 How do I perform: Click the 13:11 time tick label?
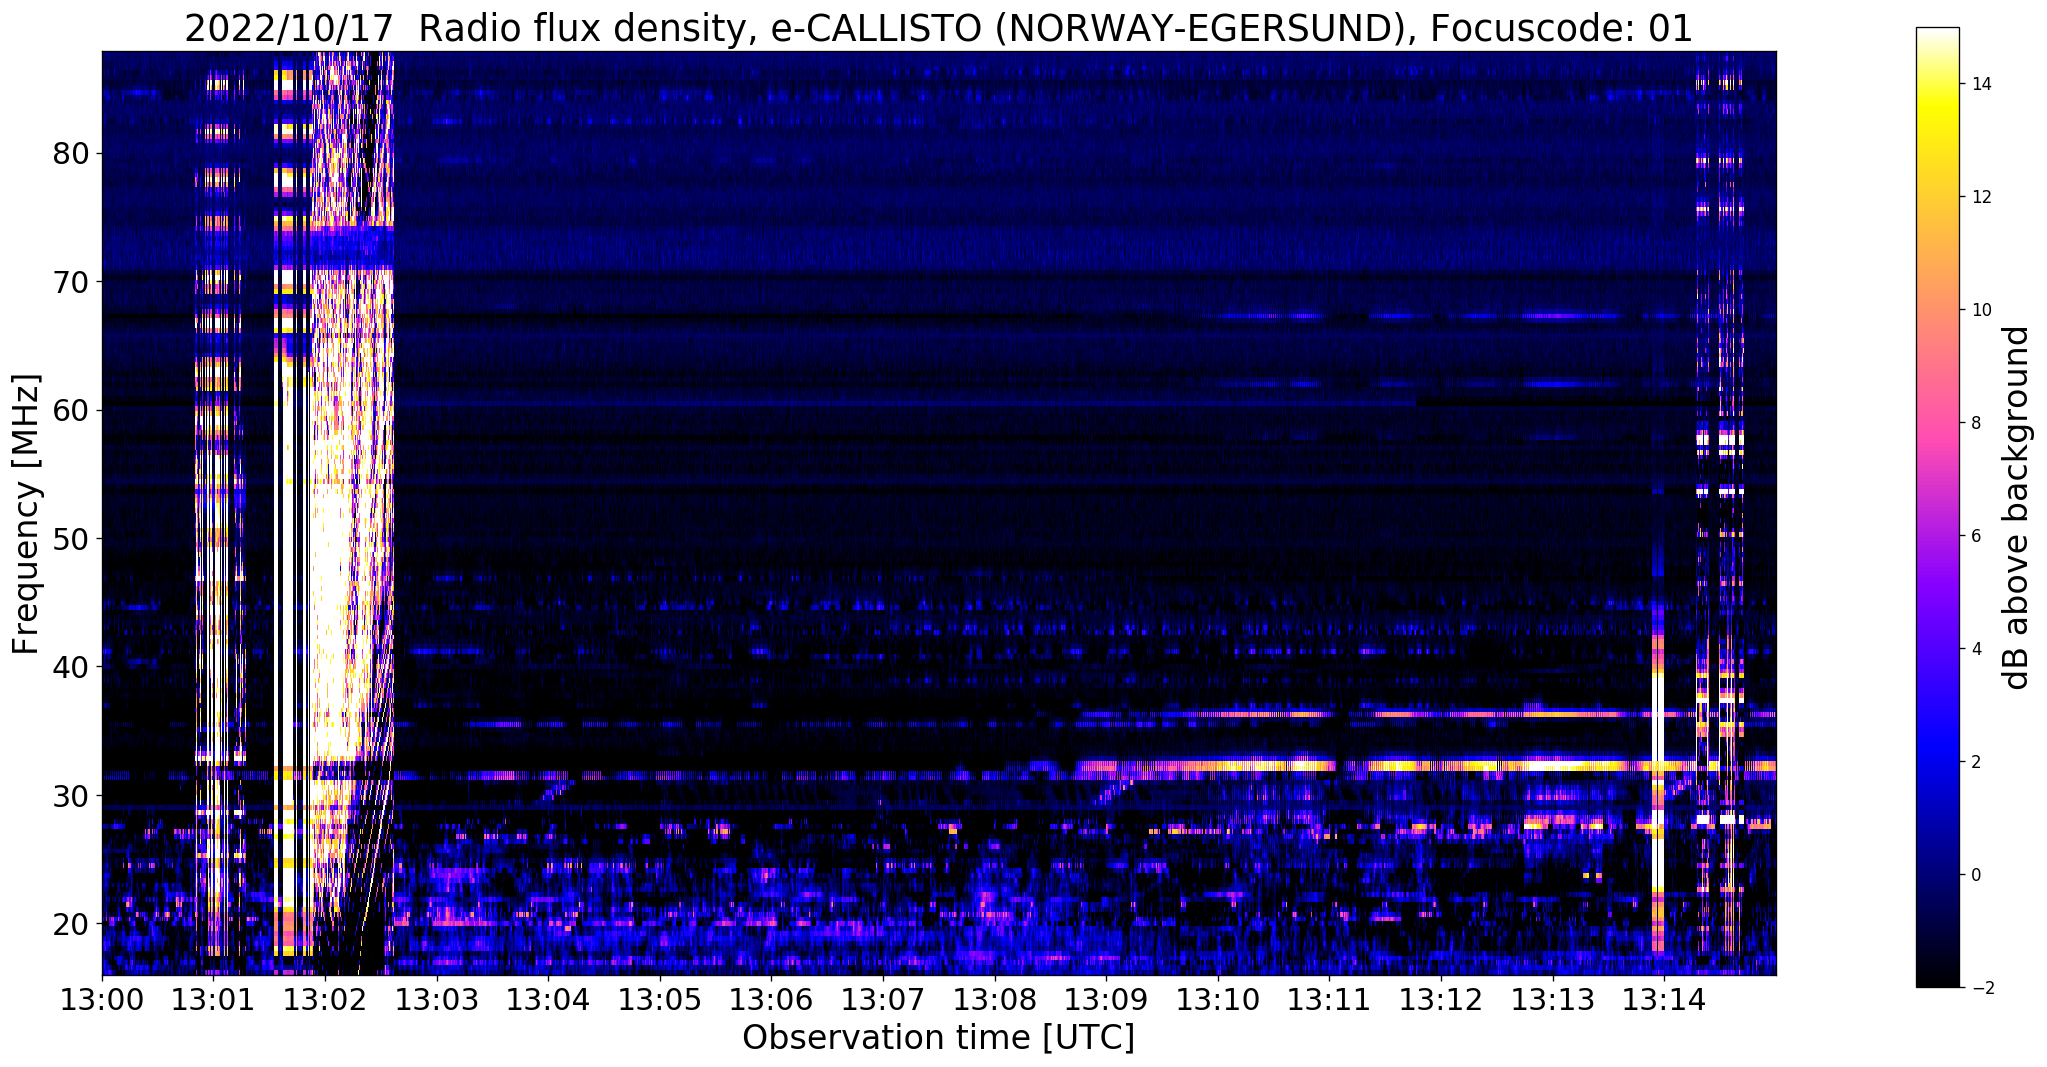point(1330,1000)
